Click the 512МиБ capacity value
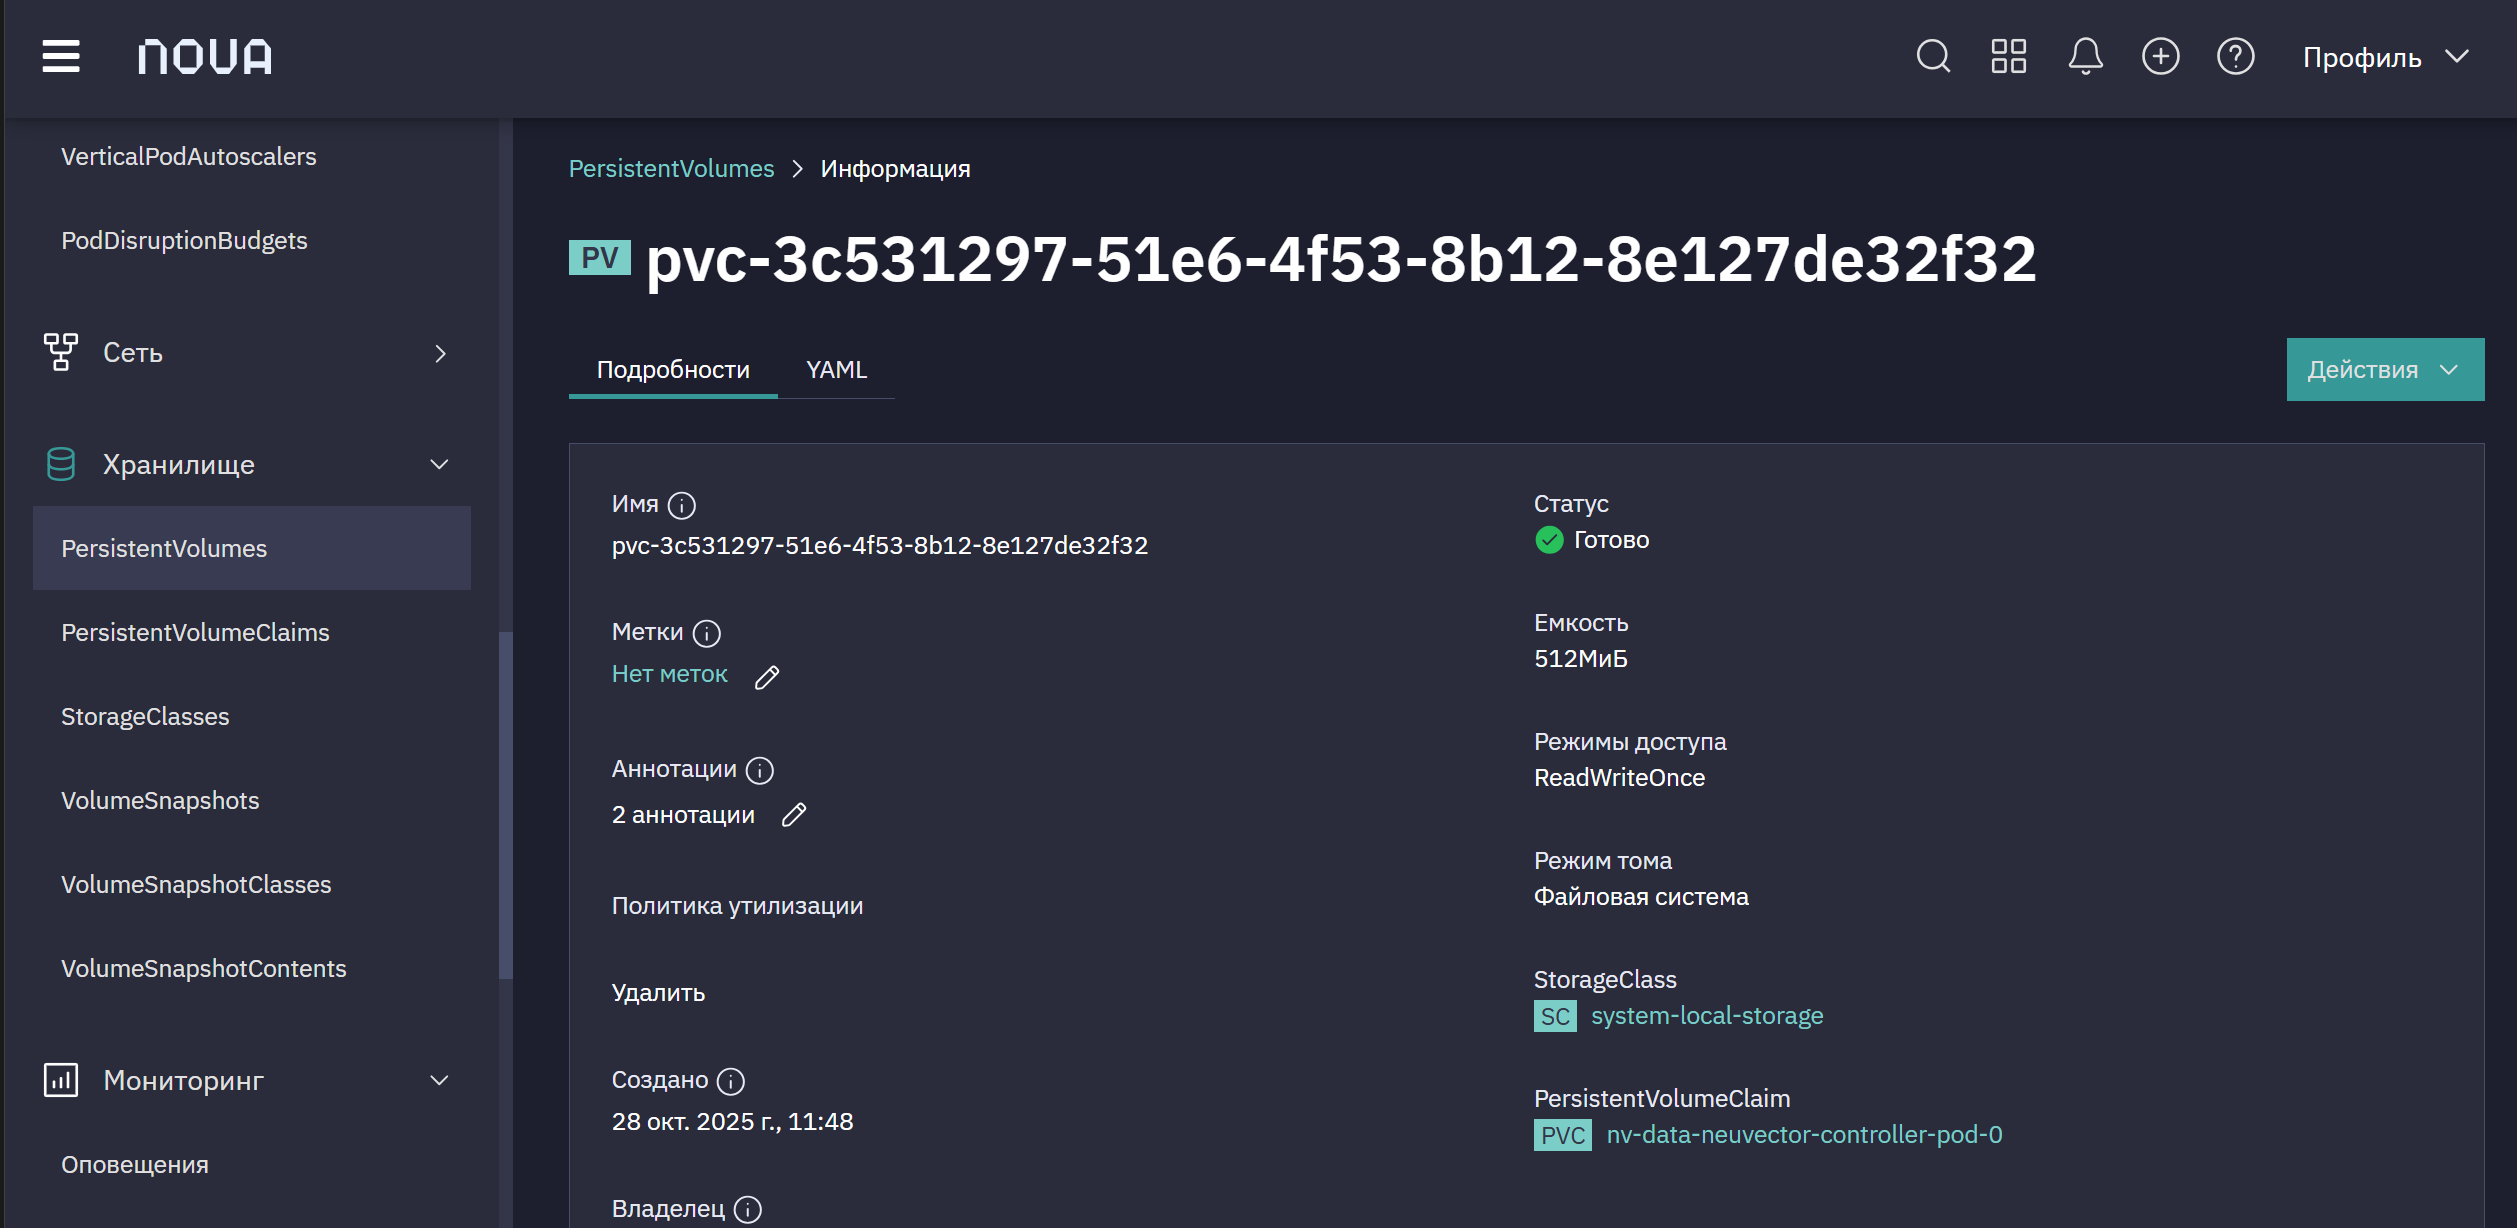Image resolution: width=2517 pixels, height=1228 pixels. [x=1581, y=659]
